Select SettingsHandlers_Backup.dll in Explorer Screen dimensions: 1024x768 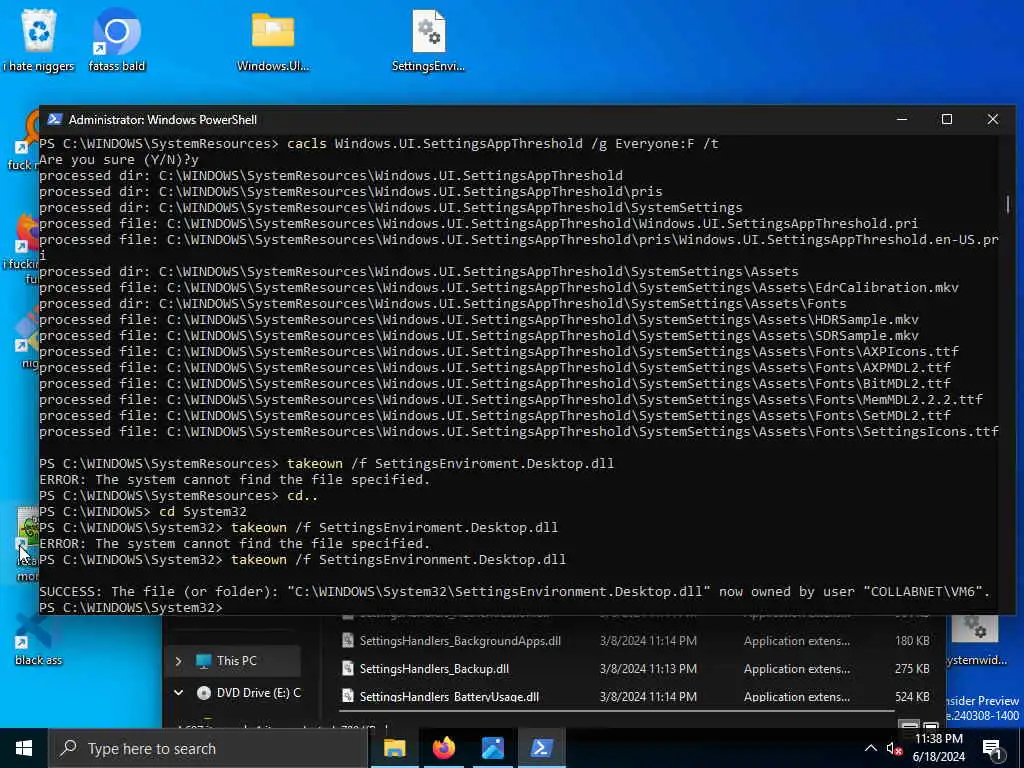434,669
